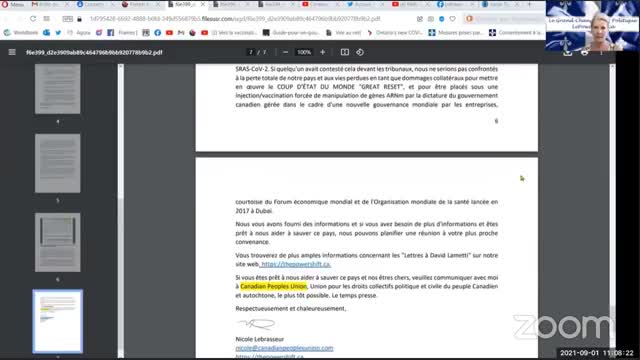Open the Gmail bookmark icon
The width and height of the screenshot is (640, 360).
pos(181,33)
